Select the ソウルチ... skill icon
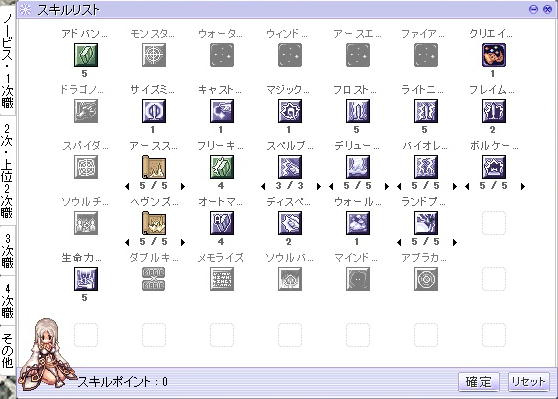 pos(86,223)
